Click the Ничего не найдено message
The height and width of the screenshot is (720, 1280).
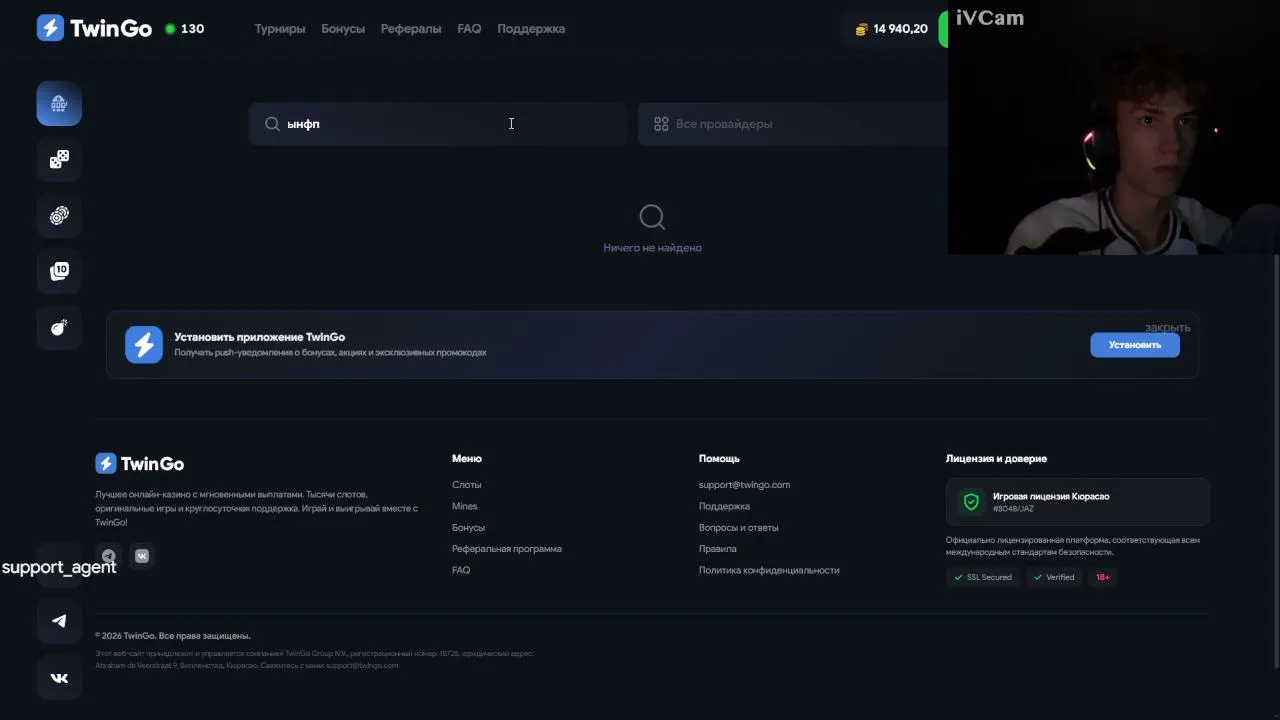tap(653, 248)
